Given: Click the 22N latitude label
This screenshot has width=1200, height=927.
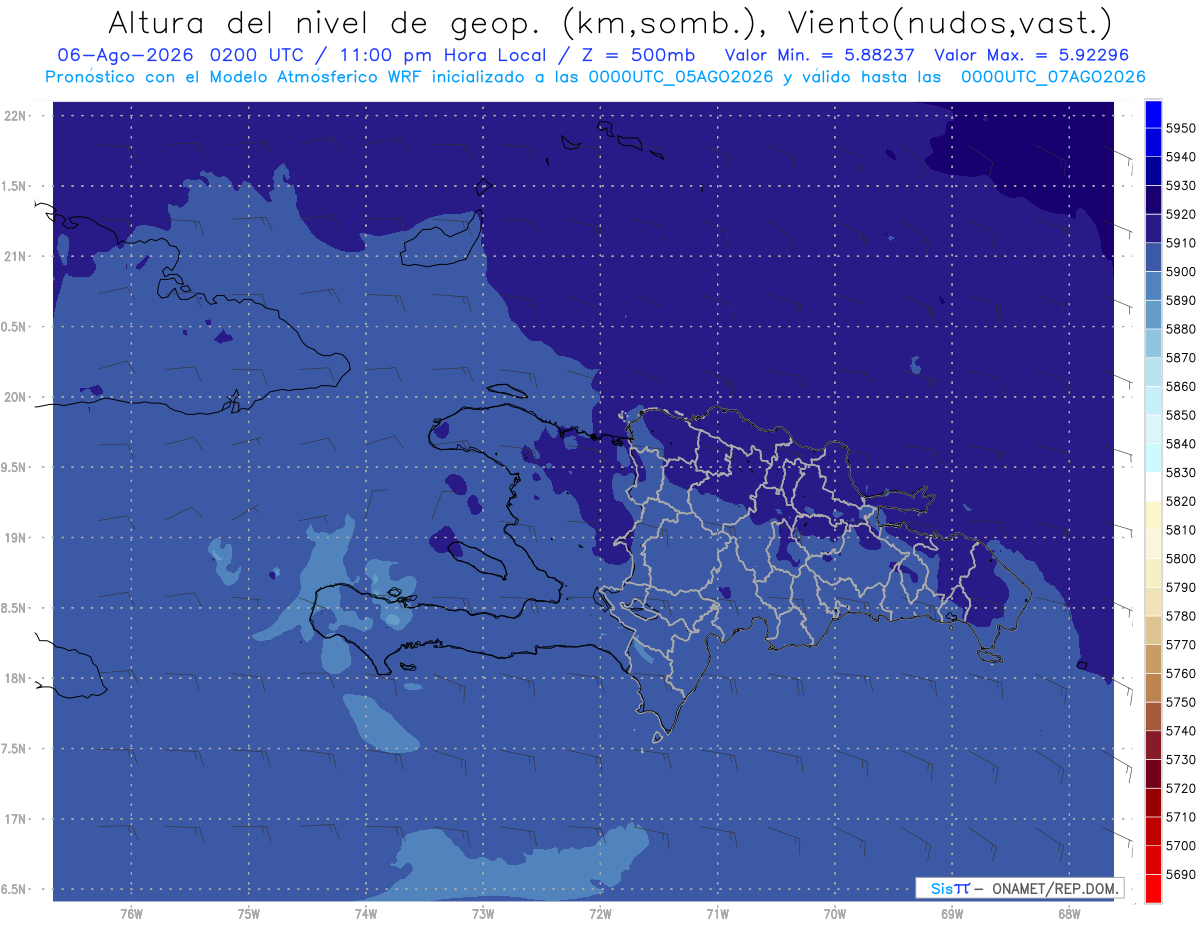Looking at the screenshot, I should pyautogui.click(x=14, y=116).
